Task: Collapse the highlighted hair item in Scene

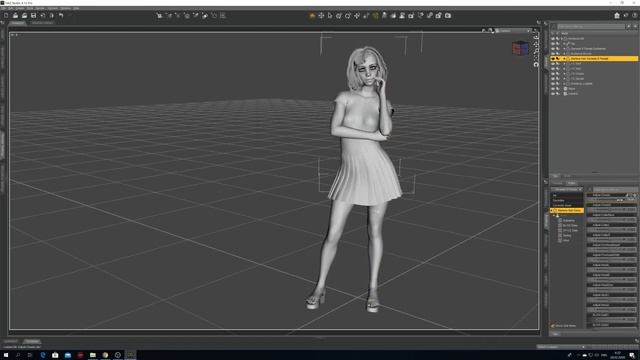Action: tap(564, 59)
